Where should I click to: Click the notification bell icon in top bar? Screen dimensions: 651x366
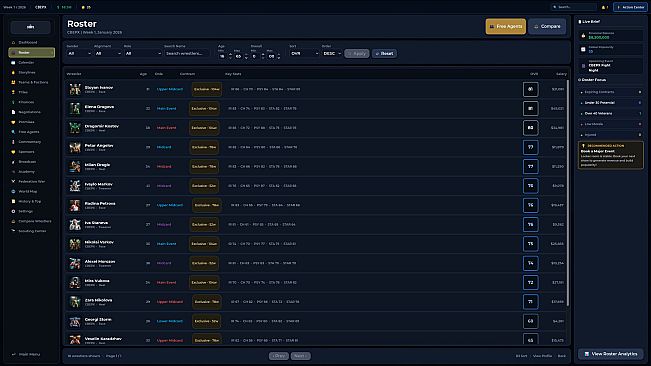point(603,7)
